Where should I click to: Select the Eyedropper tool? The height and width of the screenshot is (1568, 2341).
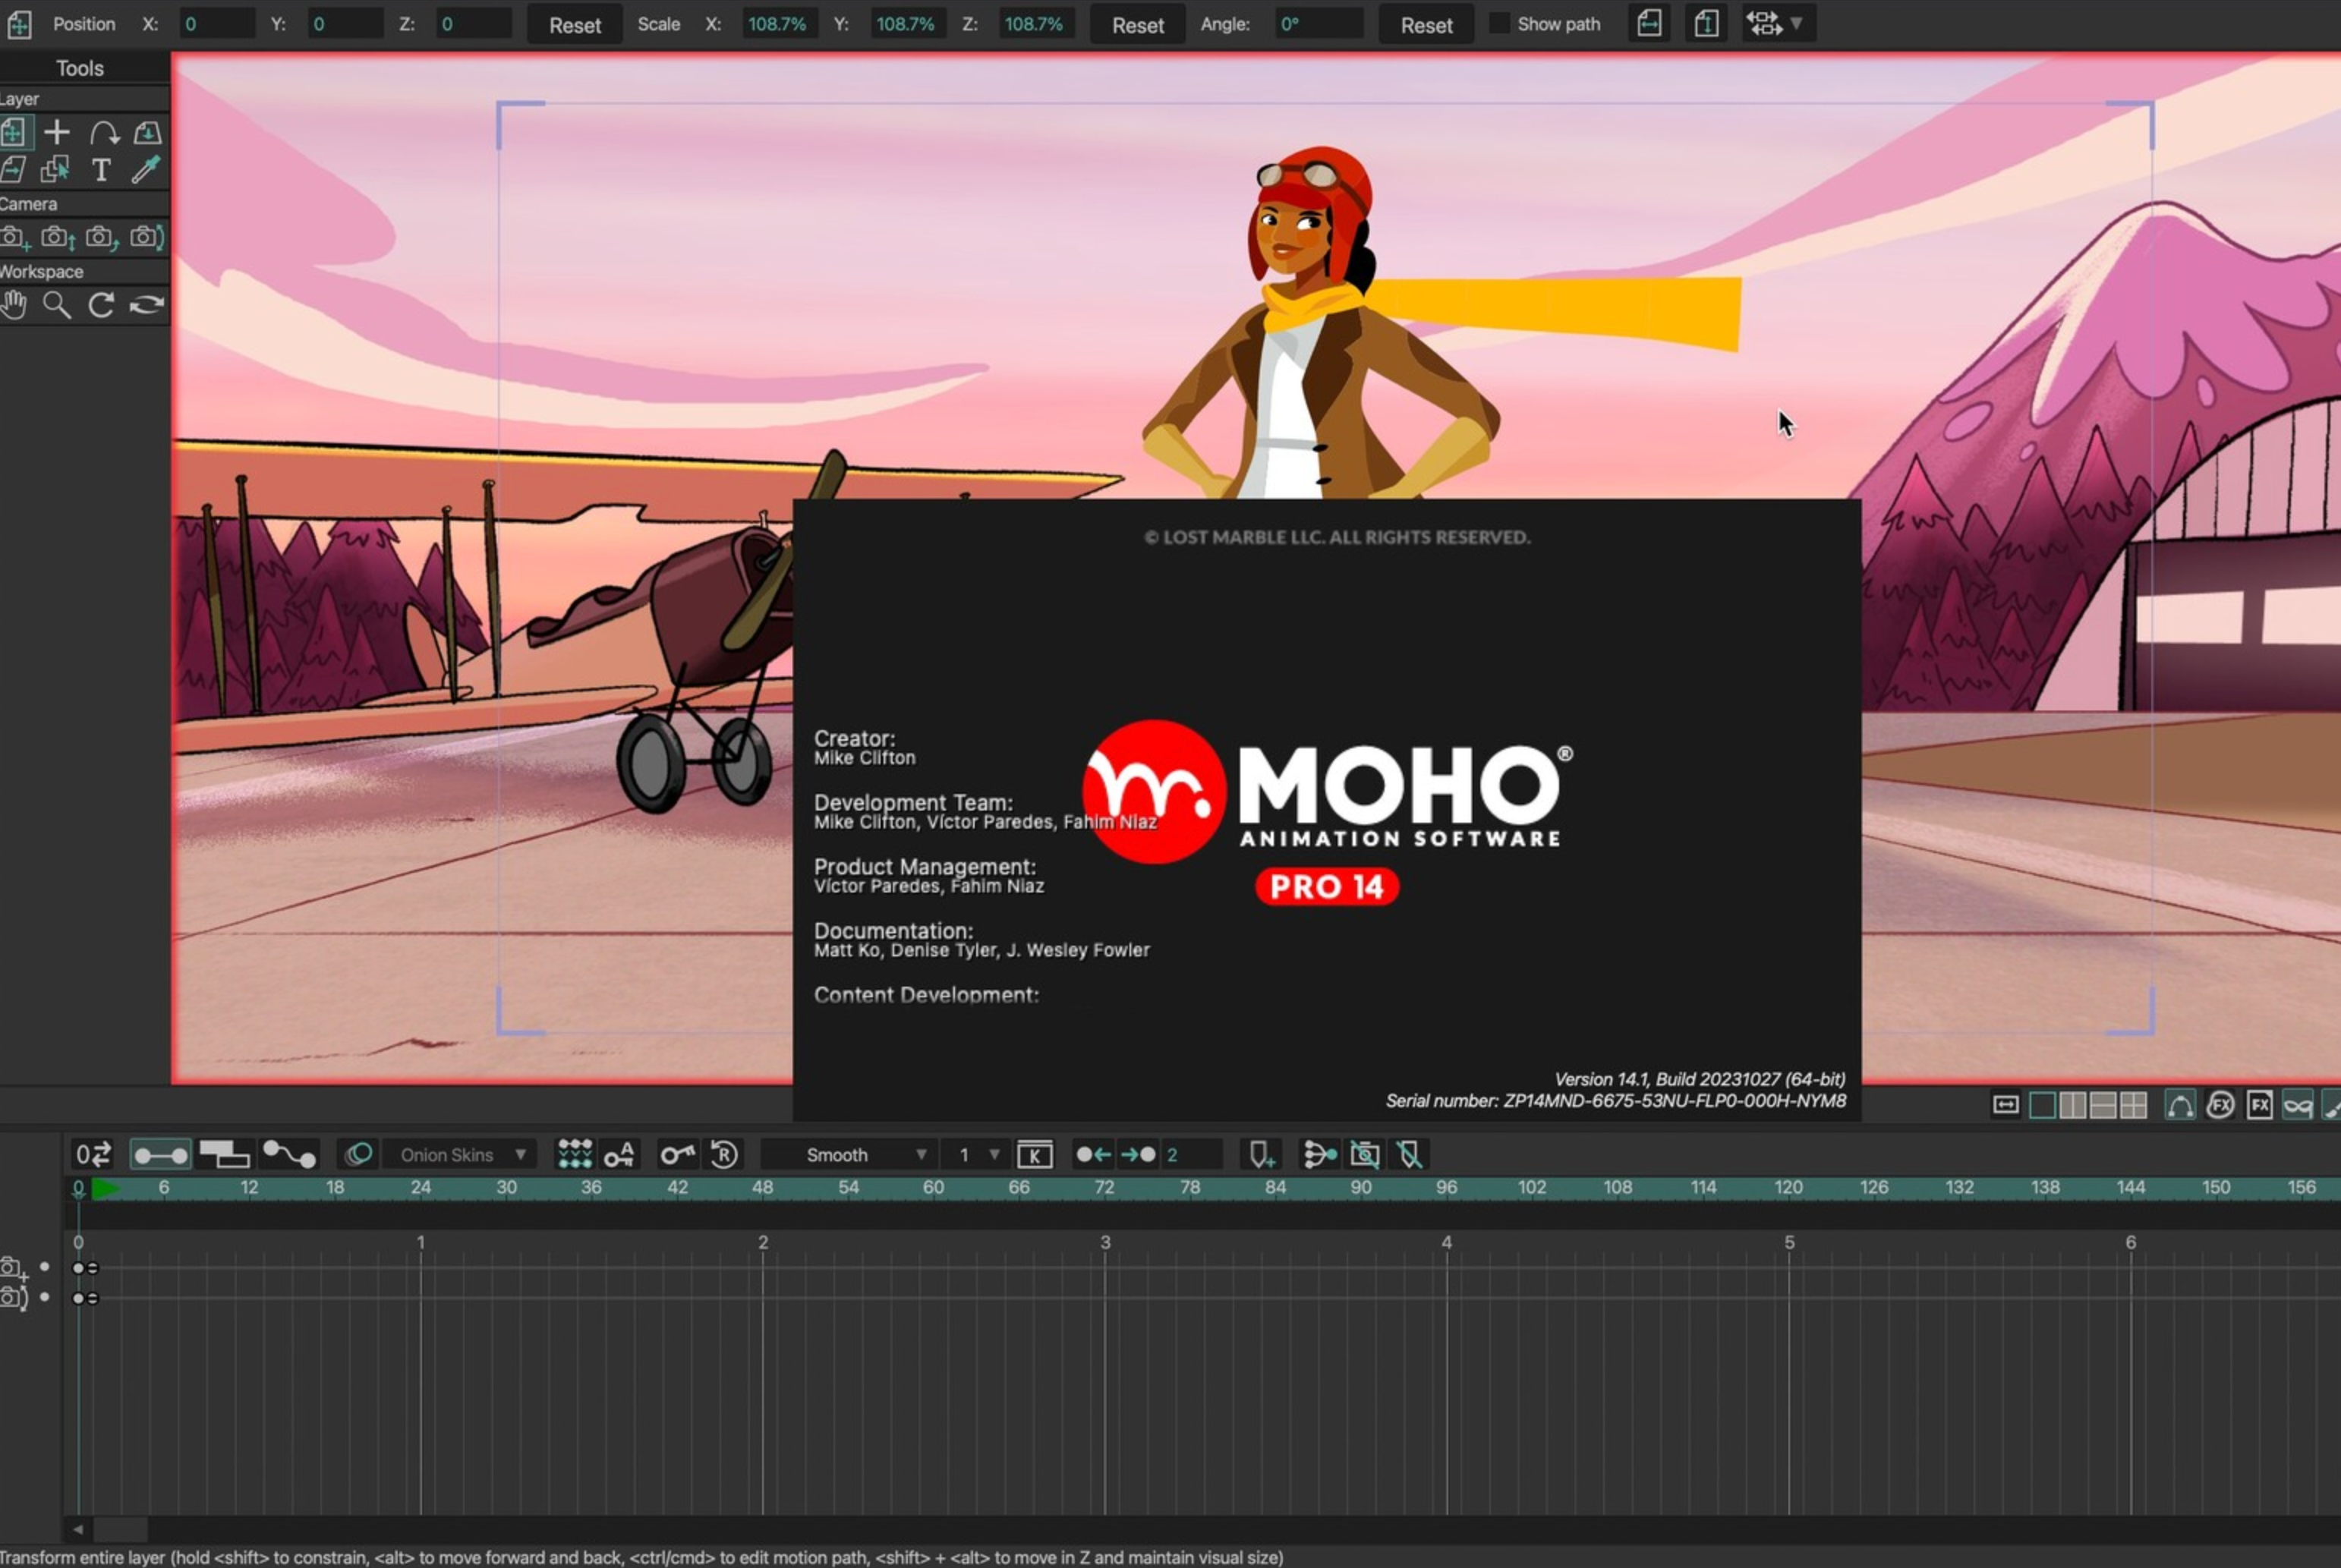coord(146,170)
